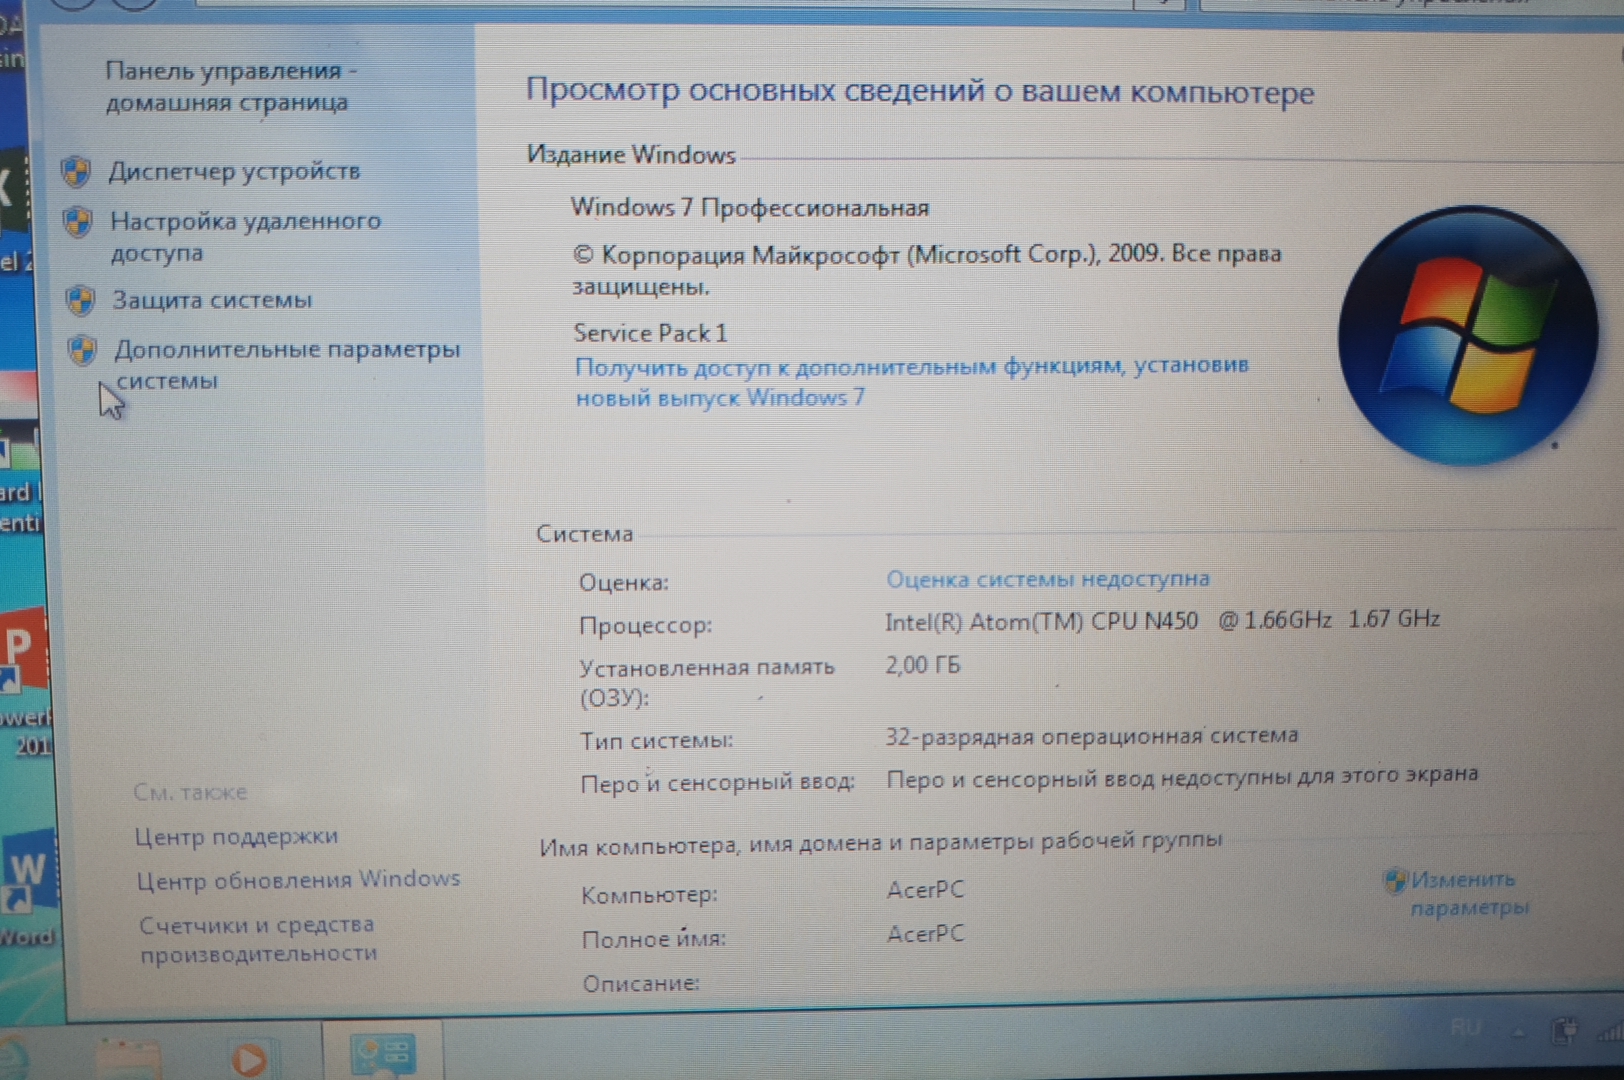Open Центр поддержки under См. также

coord(236,836)
